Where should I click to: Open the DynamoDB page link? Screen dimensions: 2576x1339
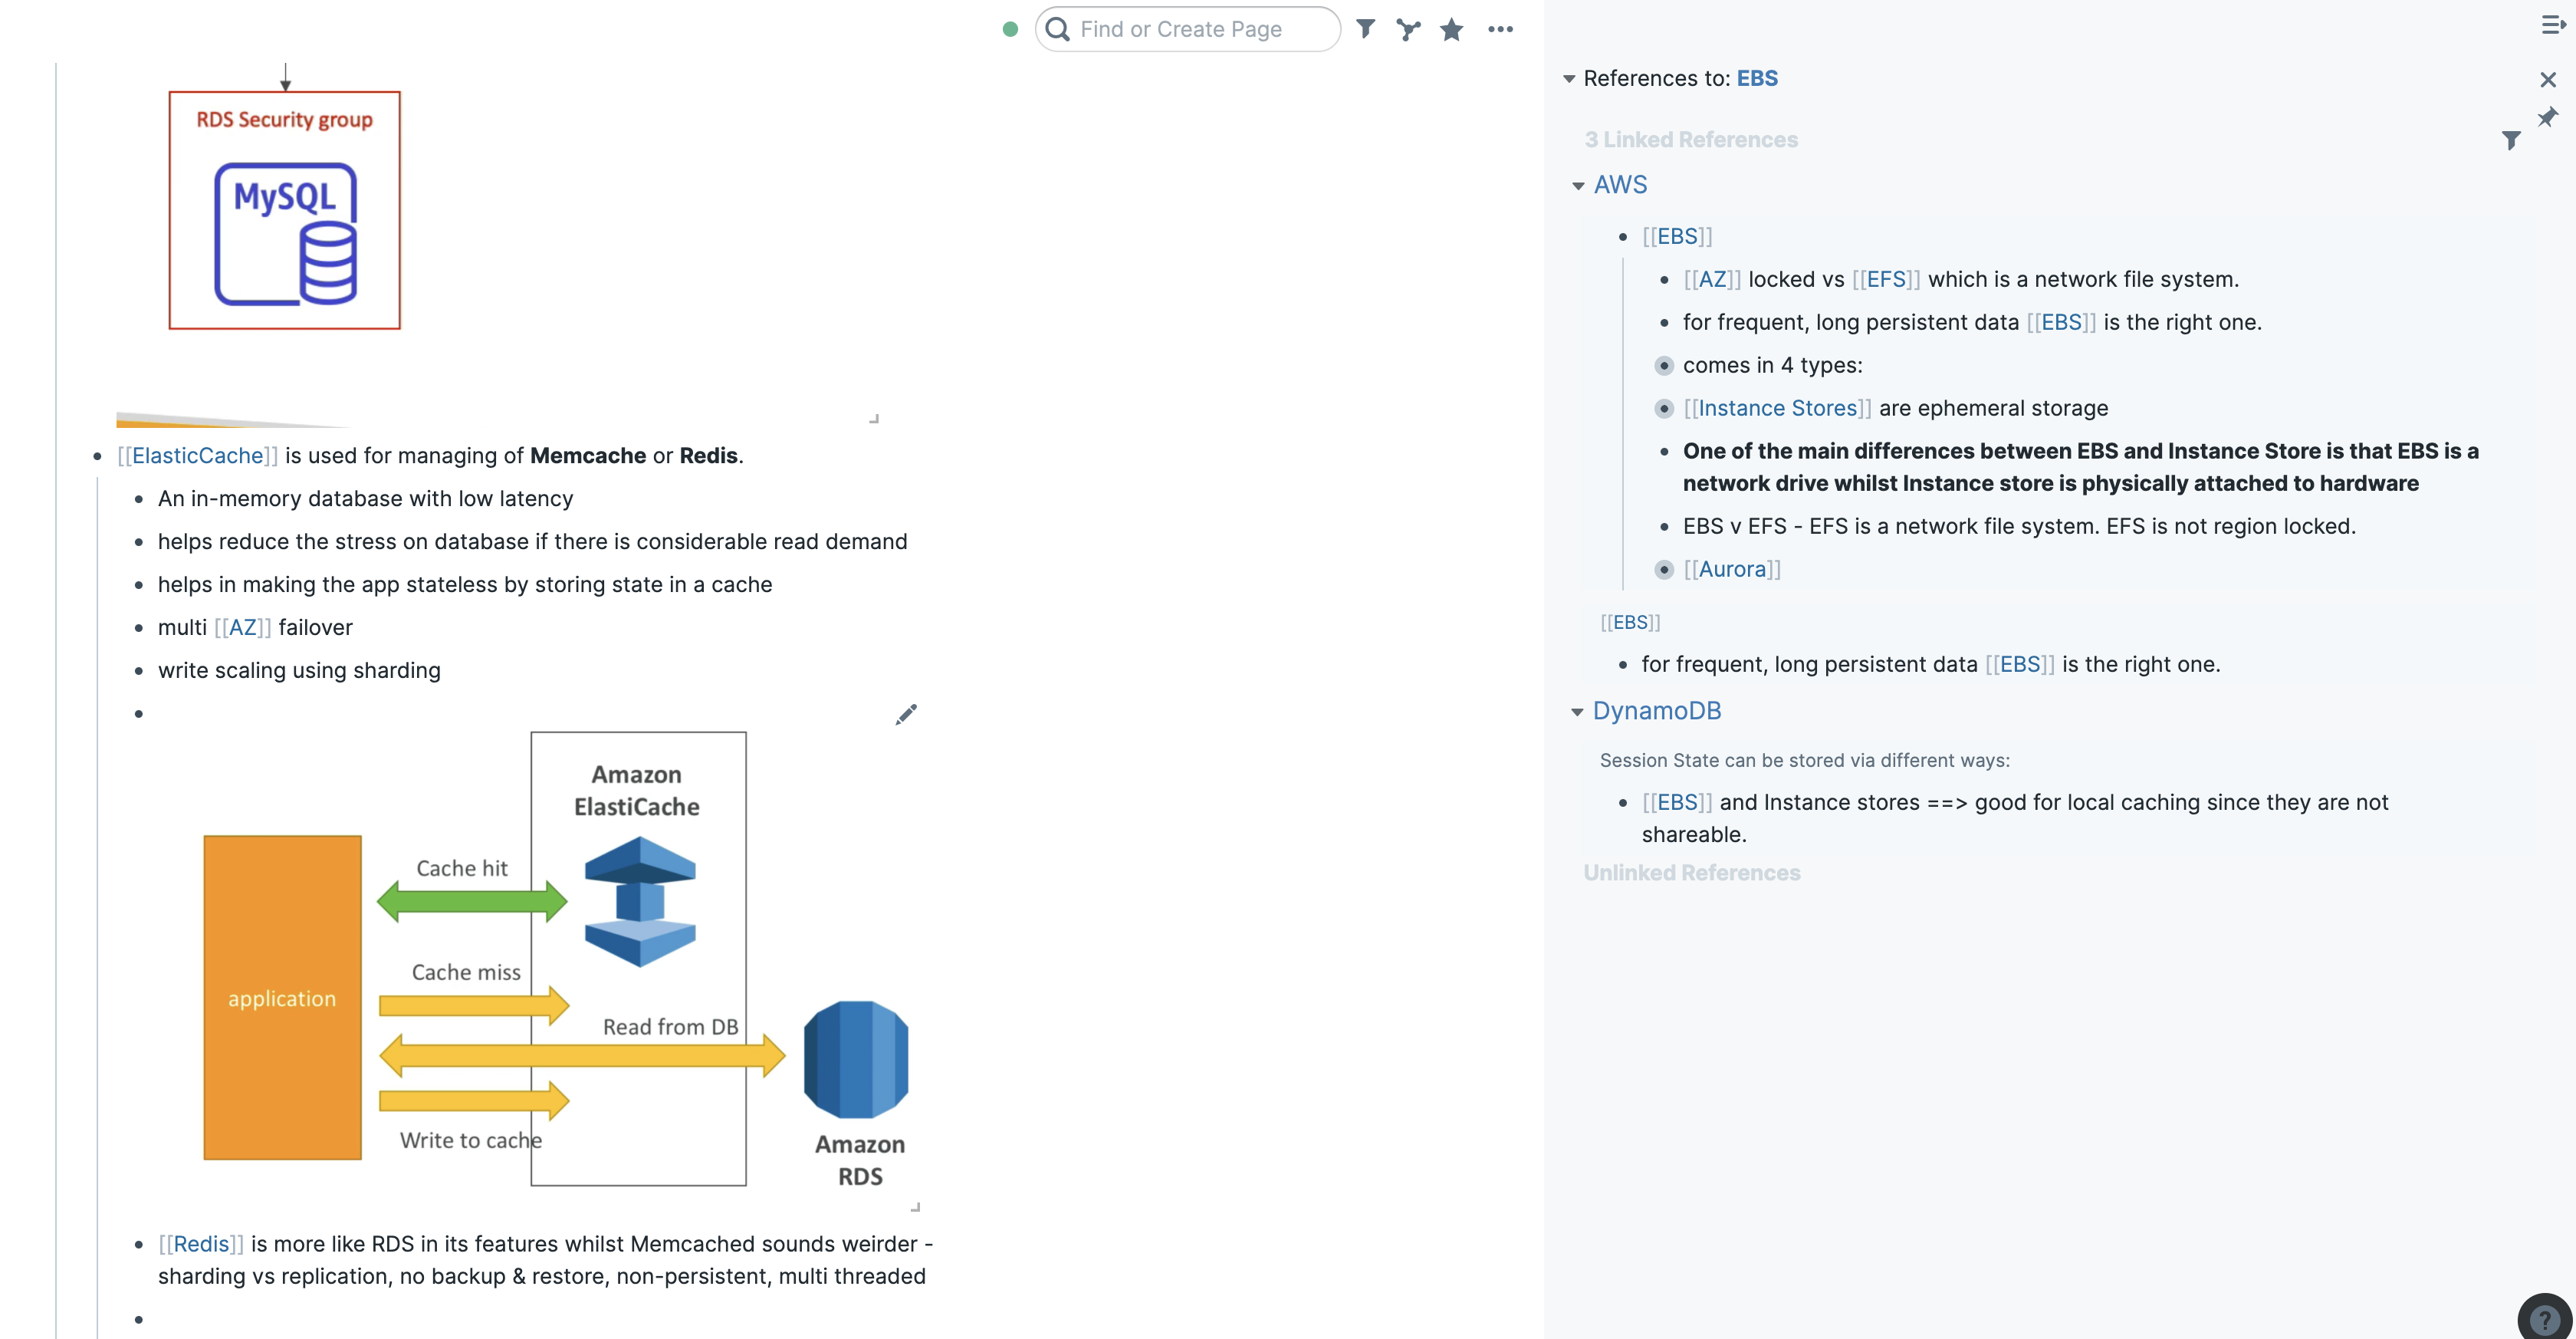[1657, 711]
